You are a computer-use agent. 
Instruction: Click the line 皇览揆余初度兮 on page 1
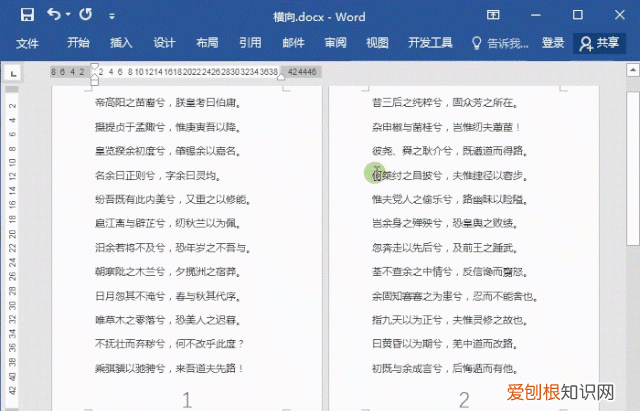(x=167, y=151)
